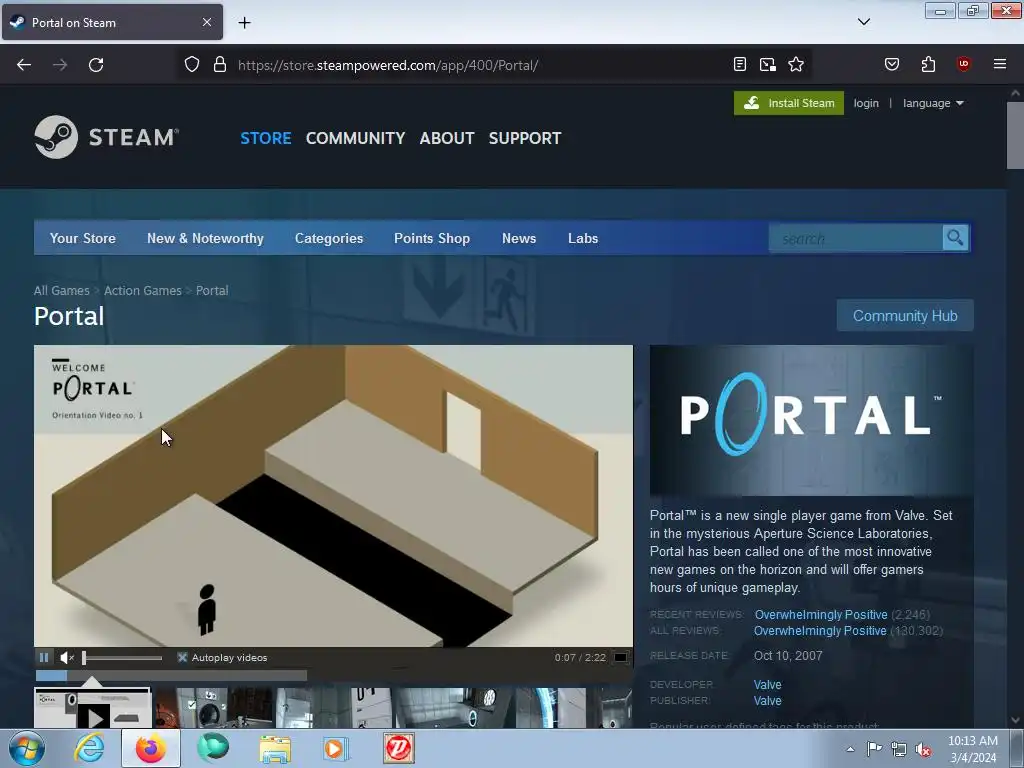1024x768 pixels.
Task: Open the Categories tab
Action: click(329, 238)
